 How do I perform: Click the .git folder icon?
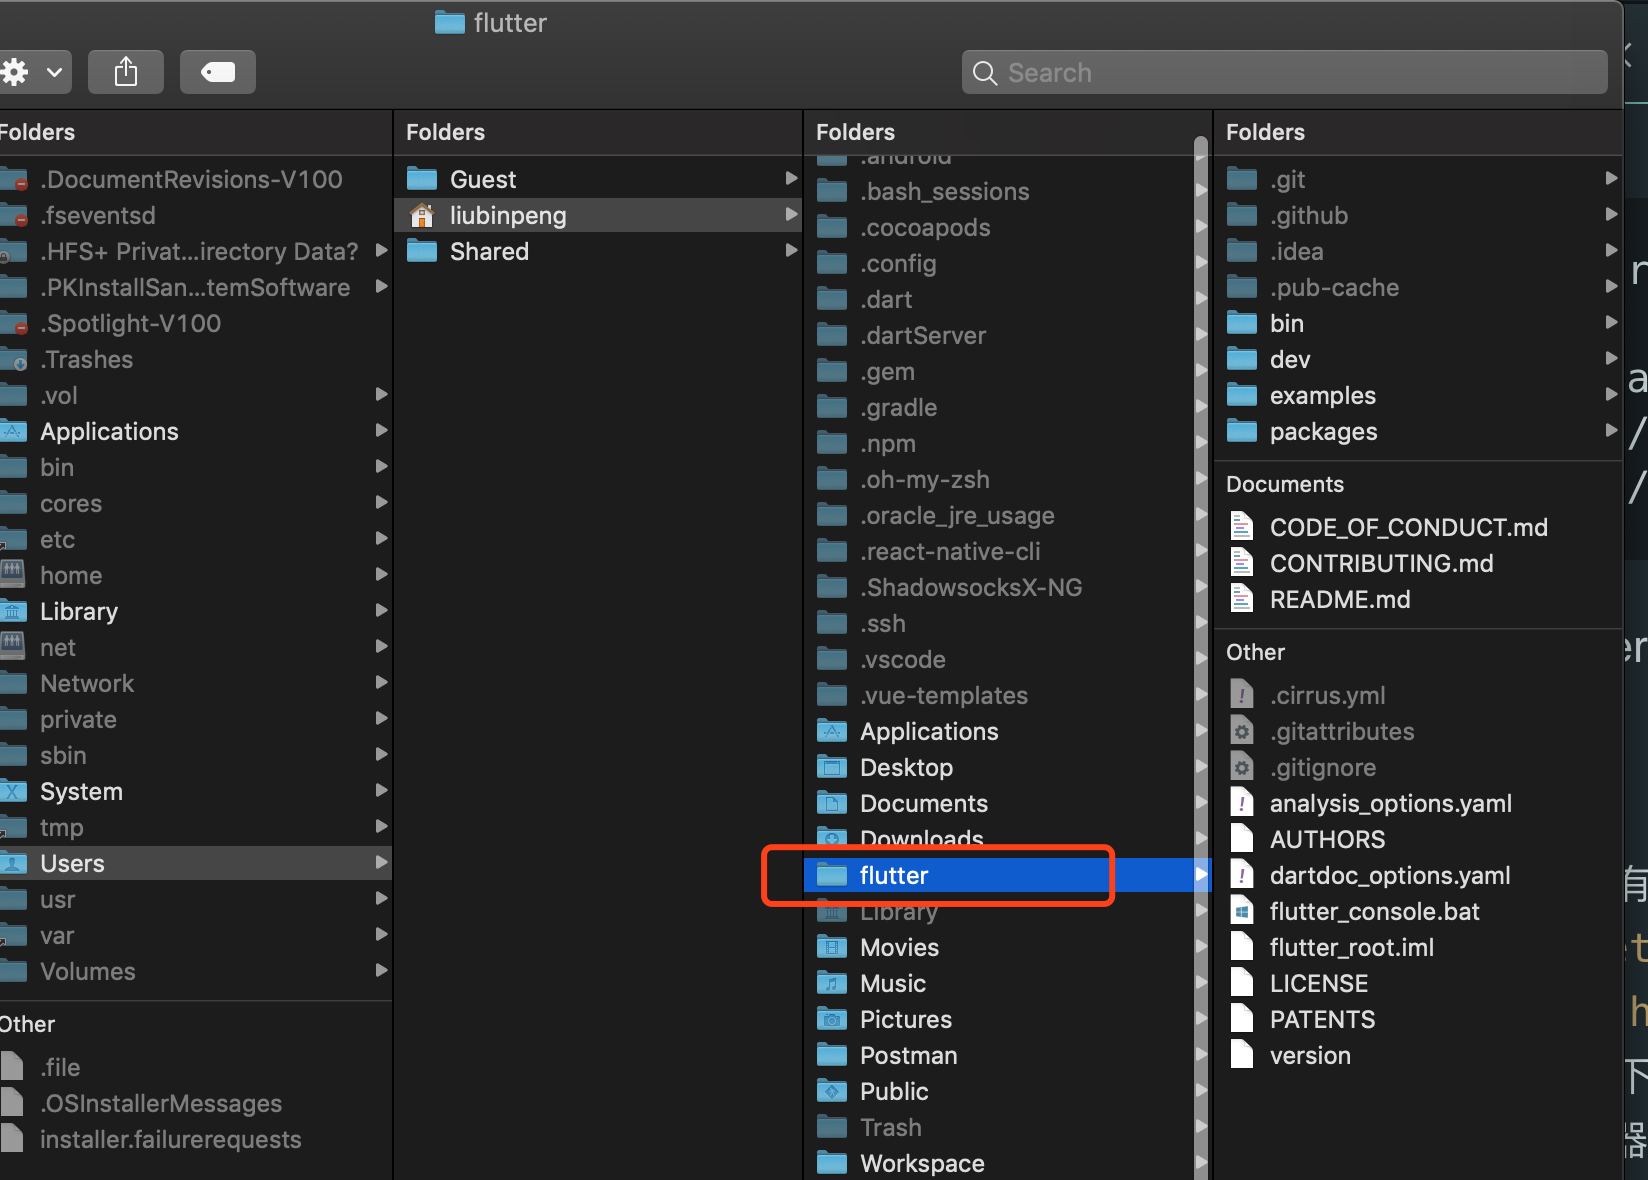pyautogui.click(x=1242, y=179)
